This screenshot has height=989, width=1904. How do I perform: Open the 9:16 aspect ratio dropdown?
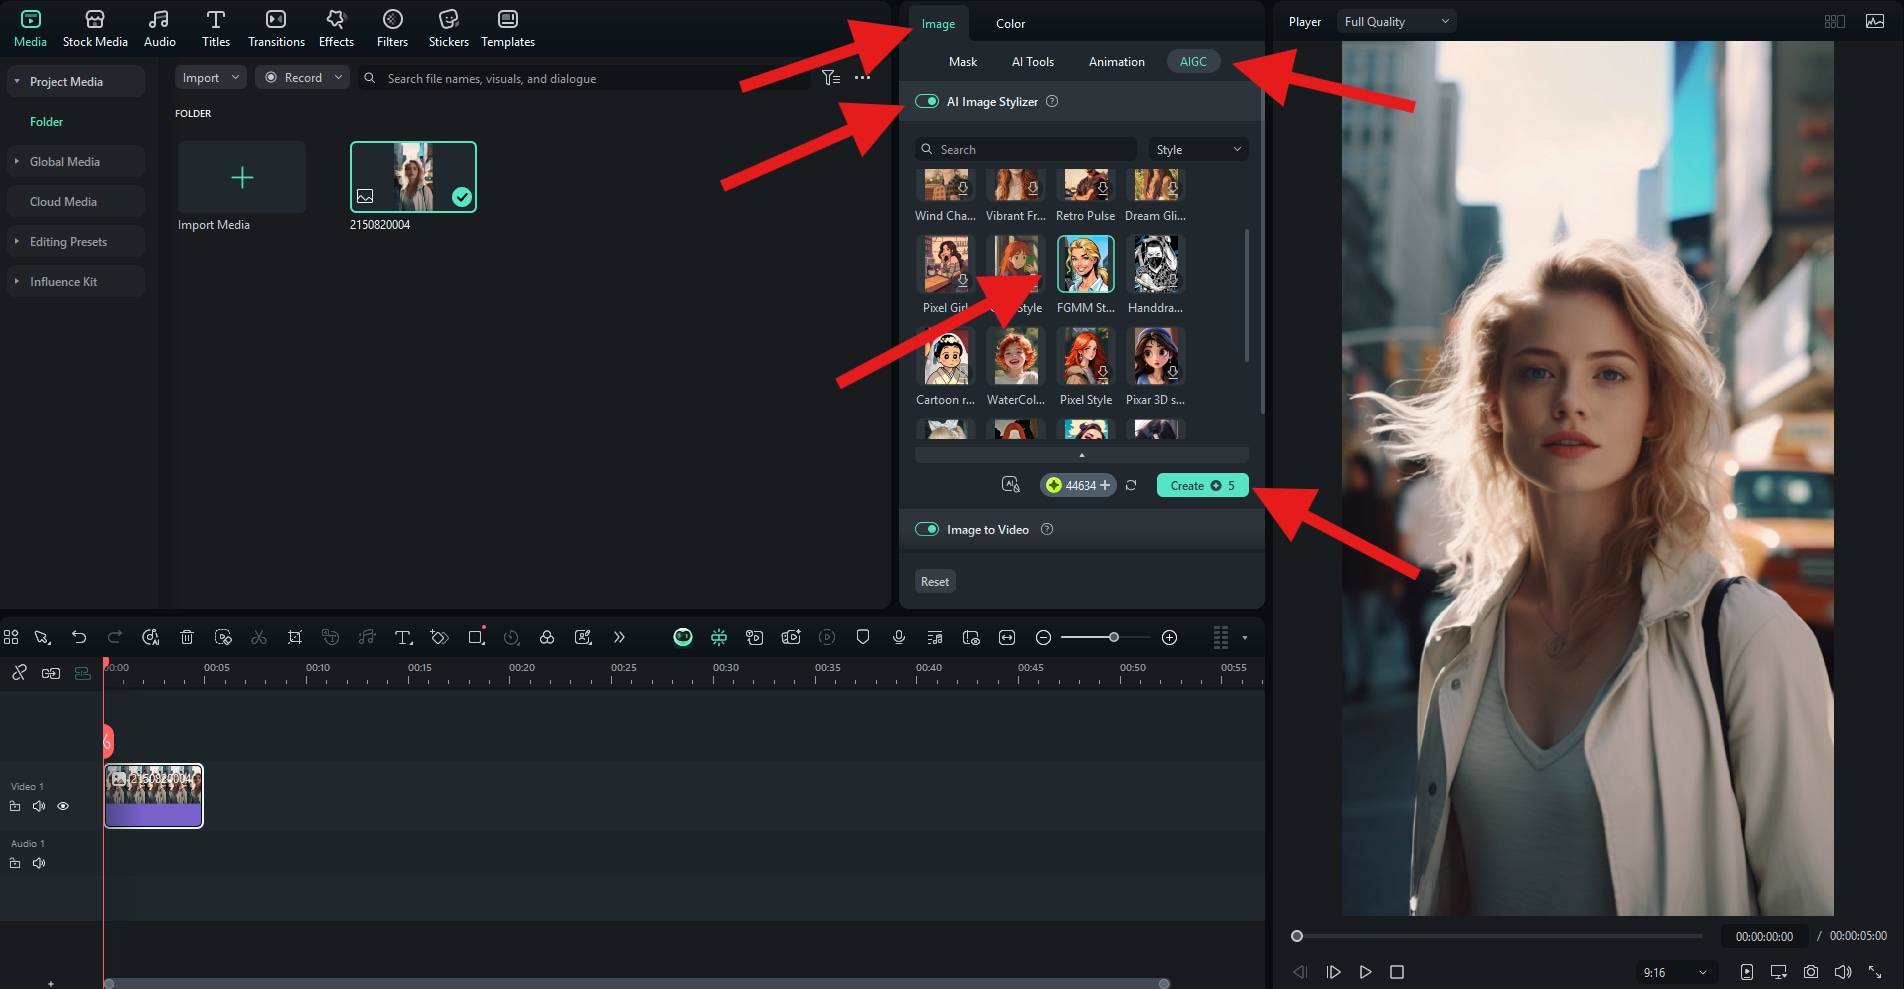1675,972
